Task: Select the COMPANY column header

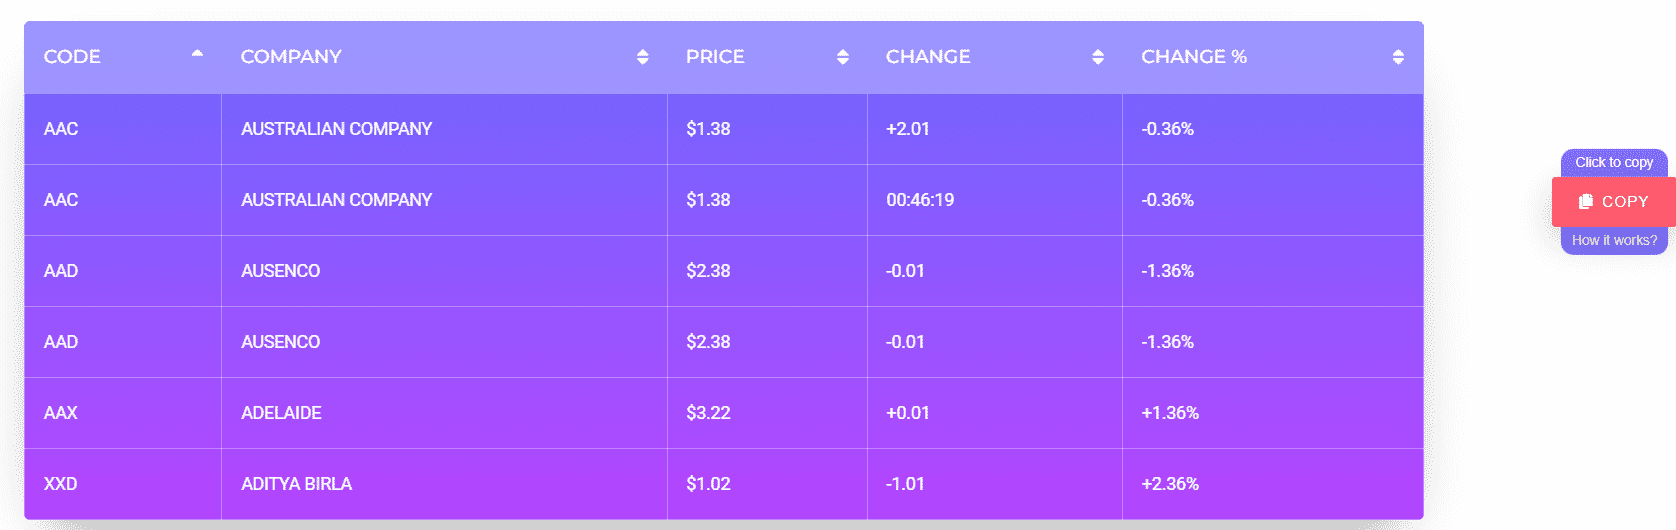Action: [x=291, y=57]
